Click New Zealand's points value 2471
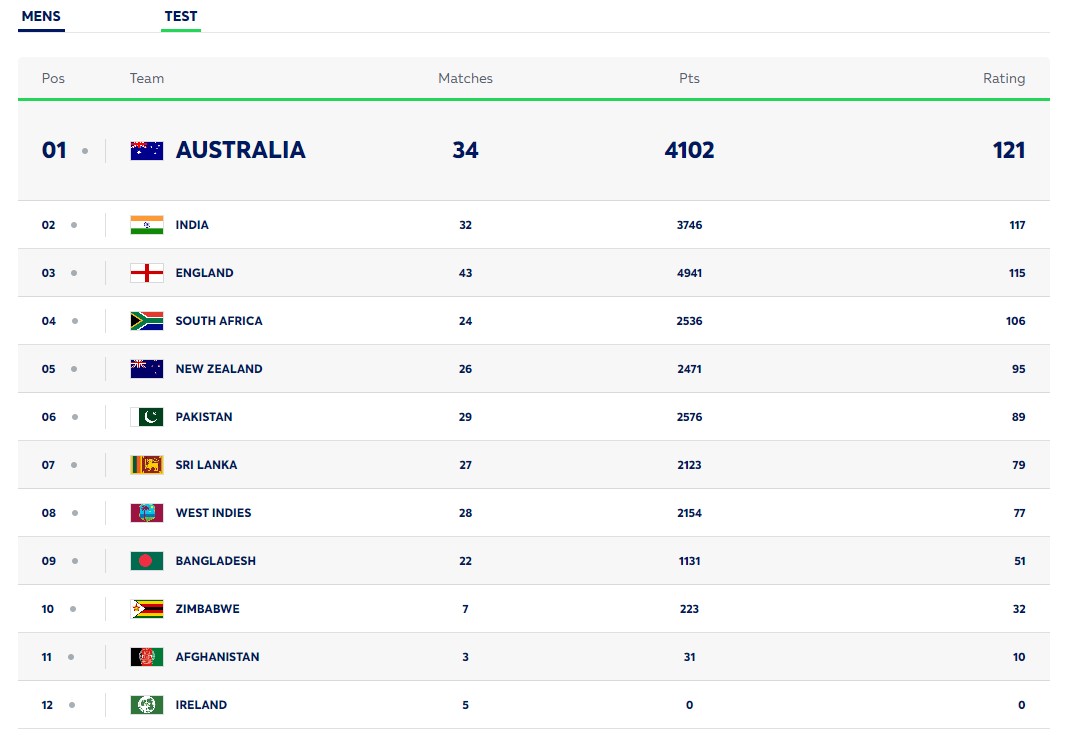The height and width of the screenshot is (736, 1070). coord(689,369)
